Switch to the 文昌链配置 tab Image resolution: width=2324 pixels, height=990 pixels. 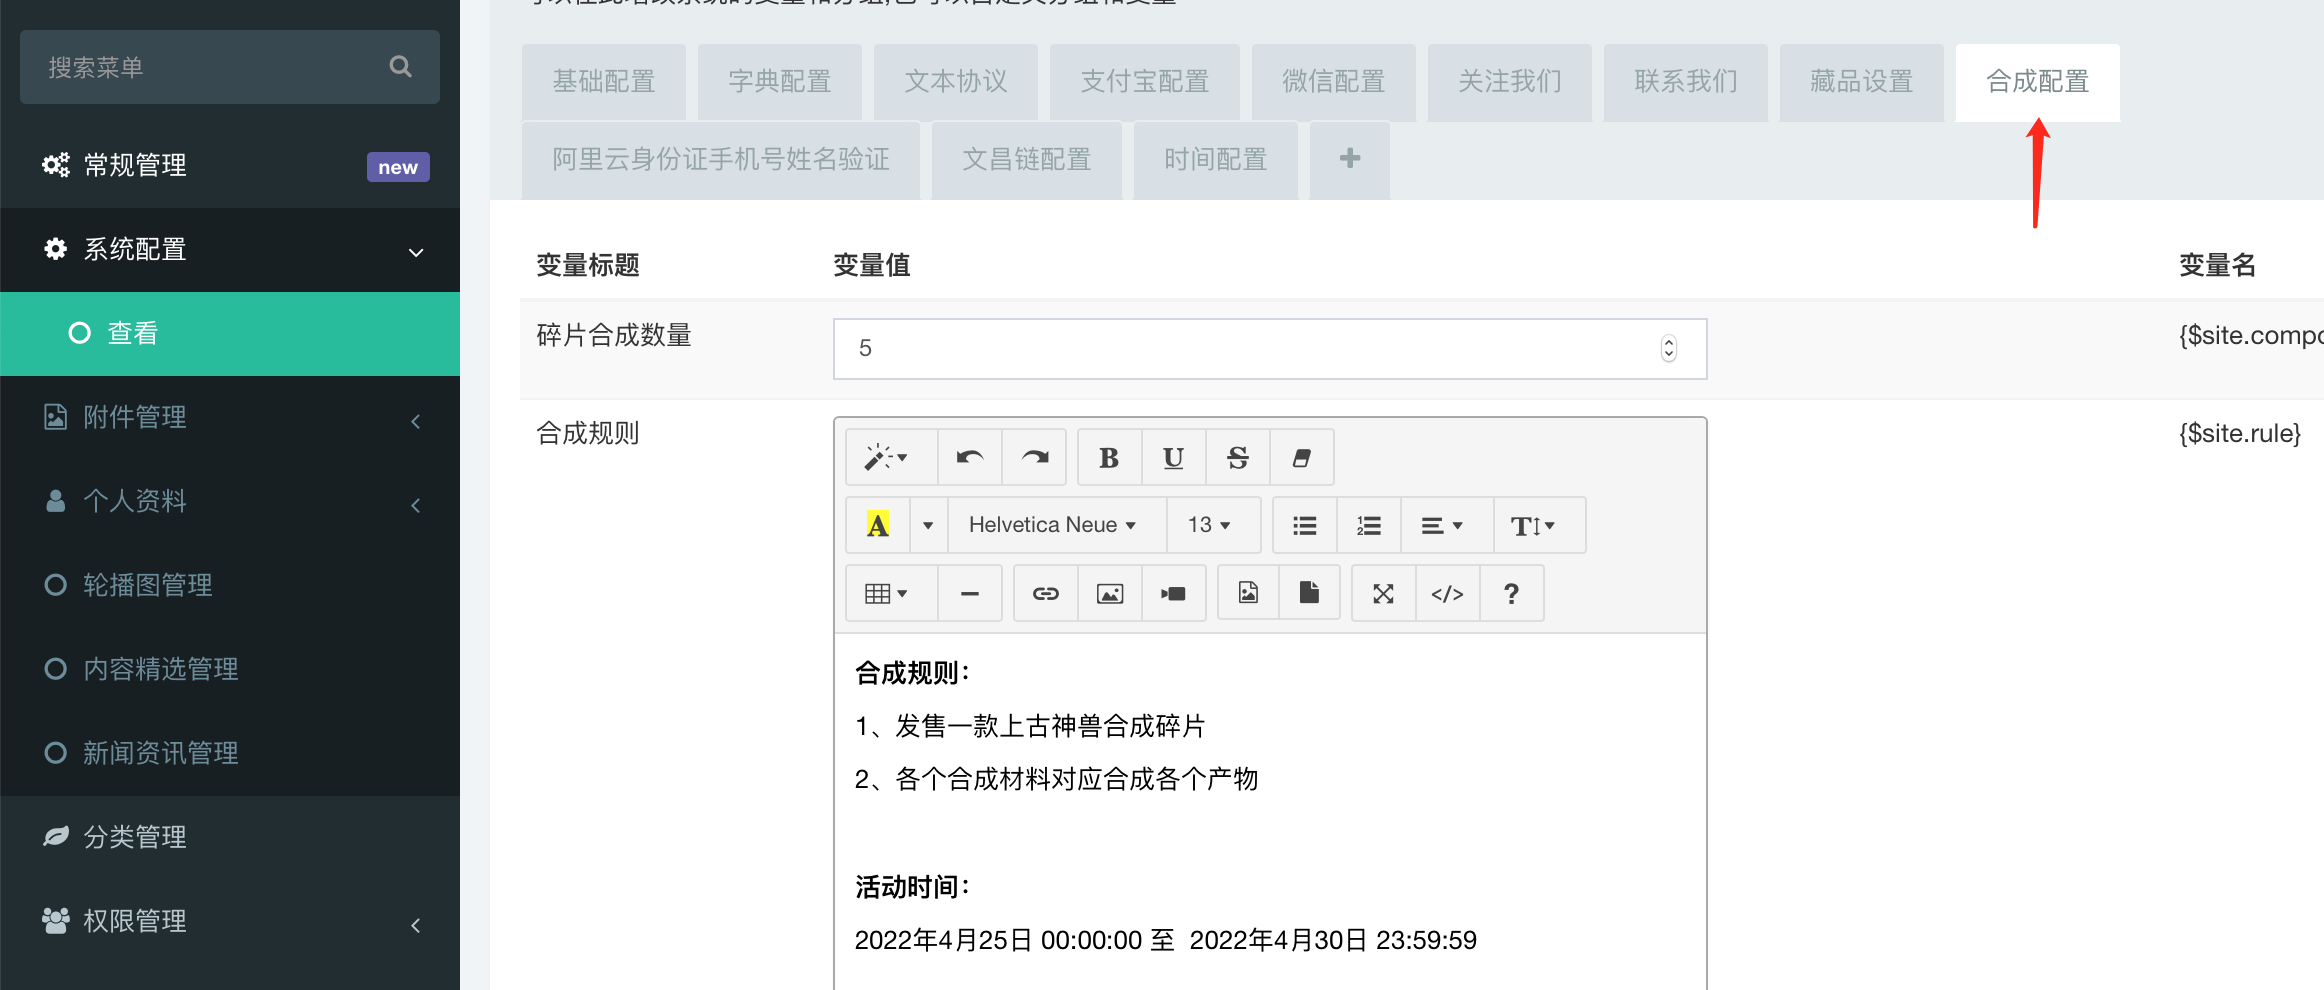1027,160
